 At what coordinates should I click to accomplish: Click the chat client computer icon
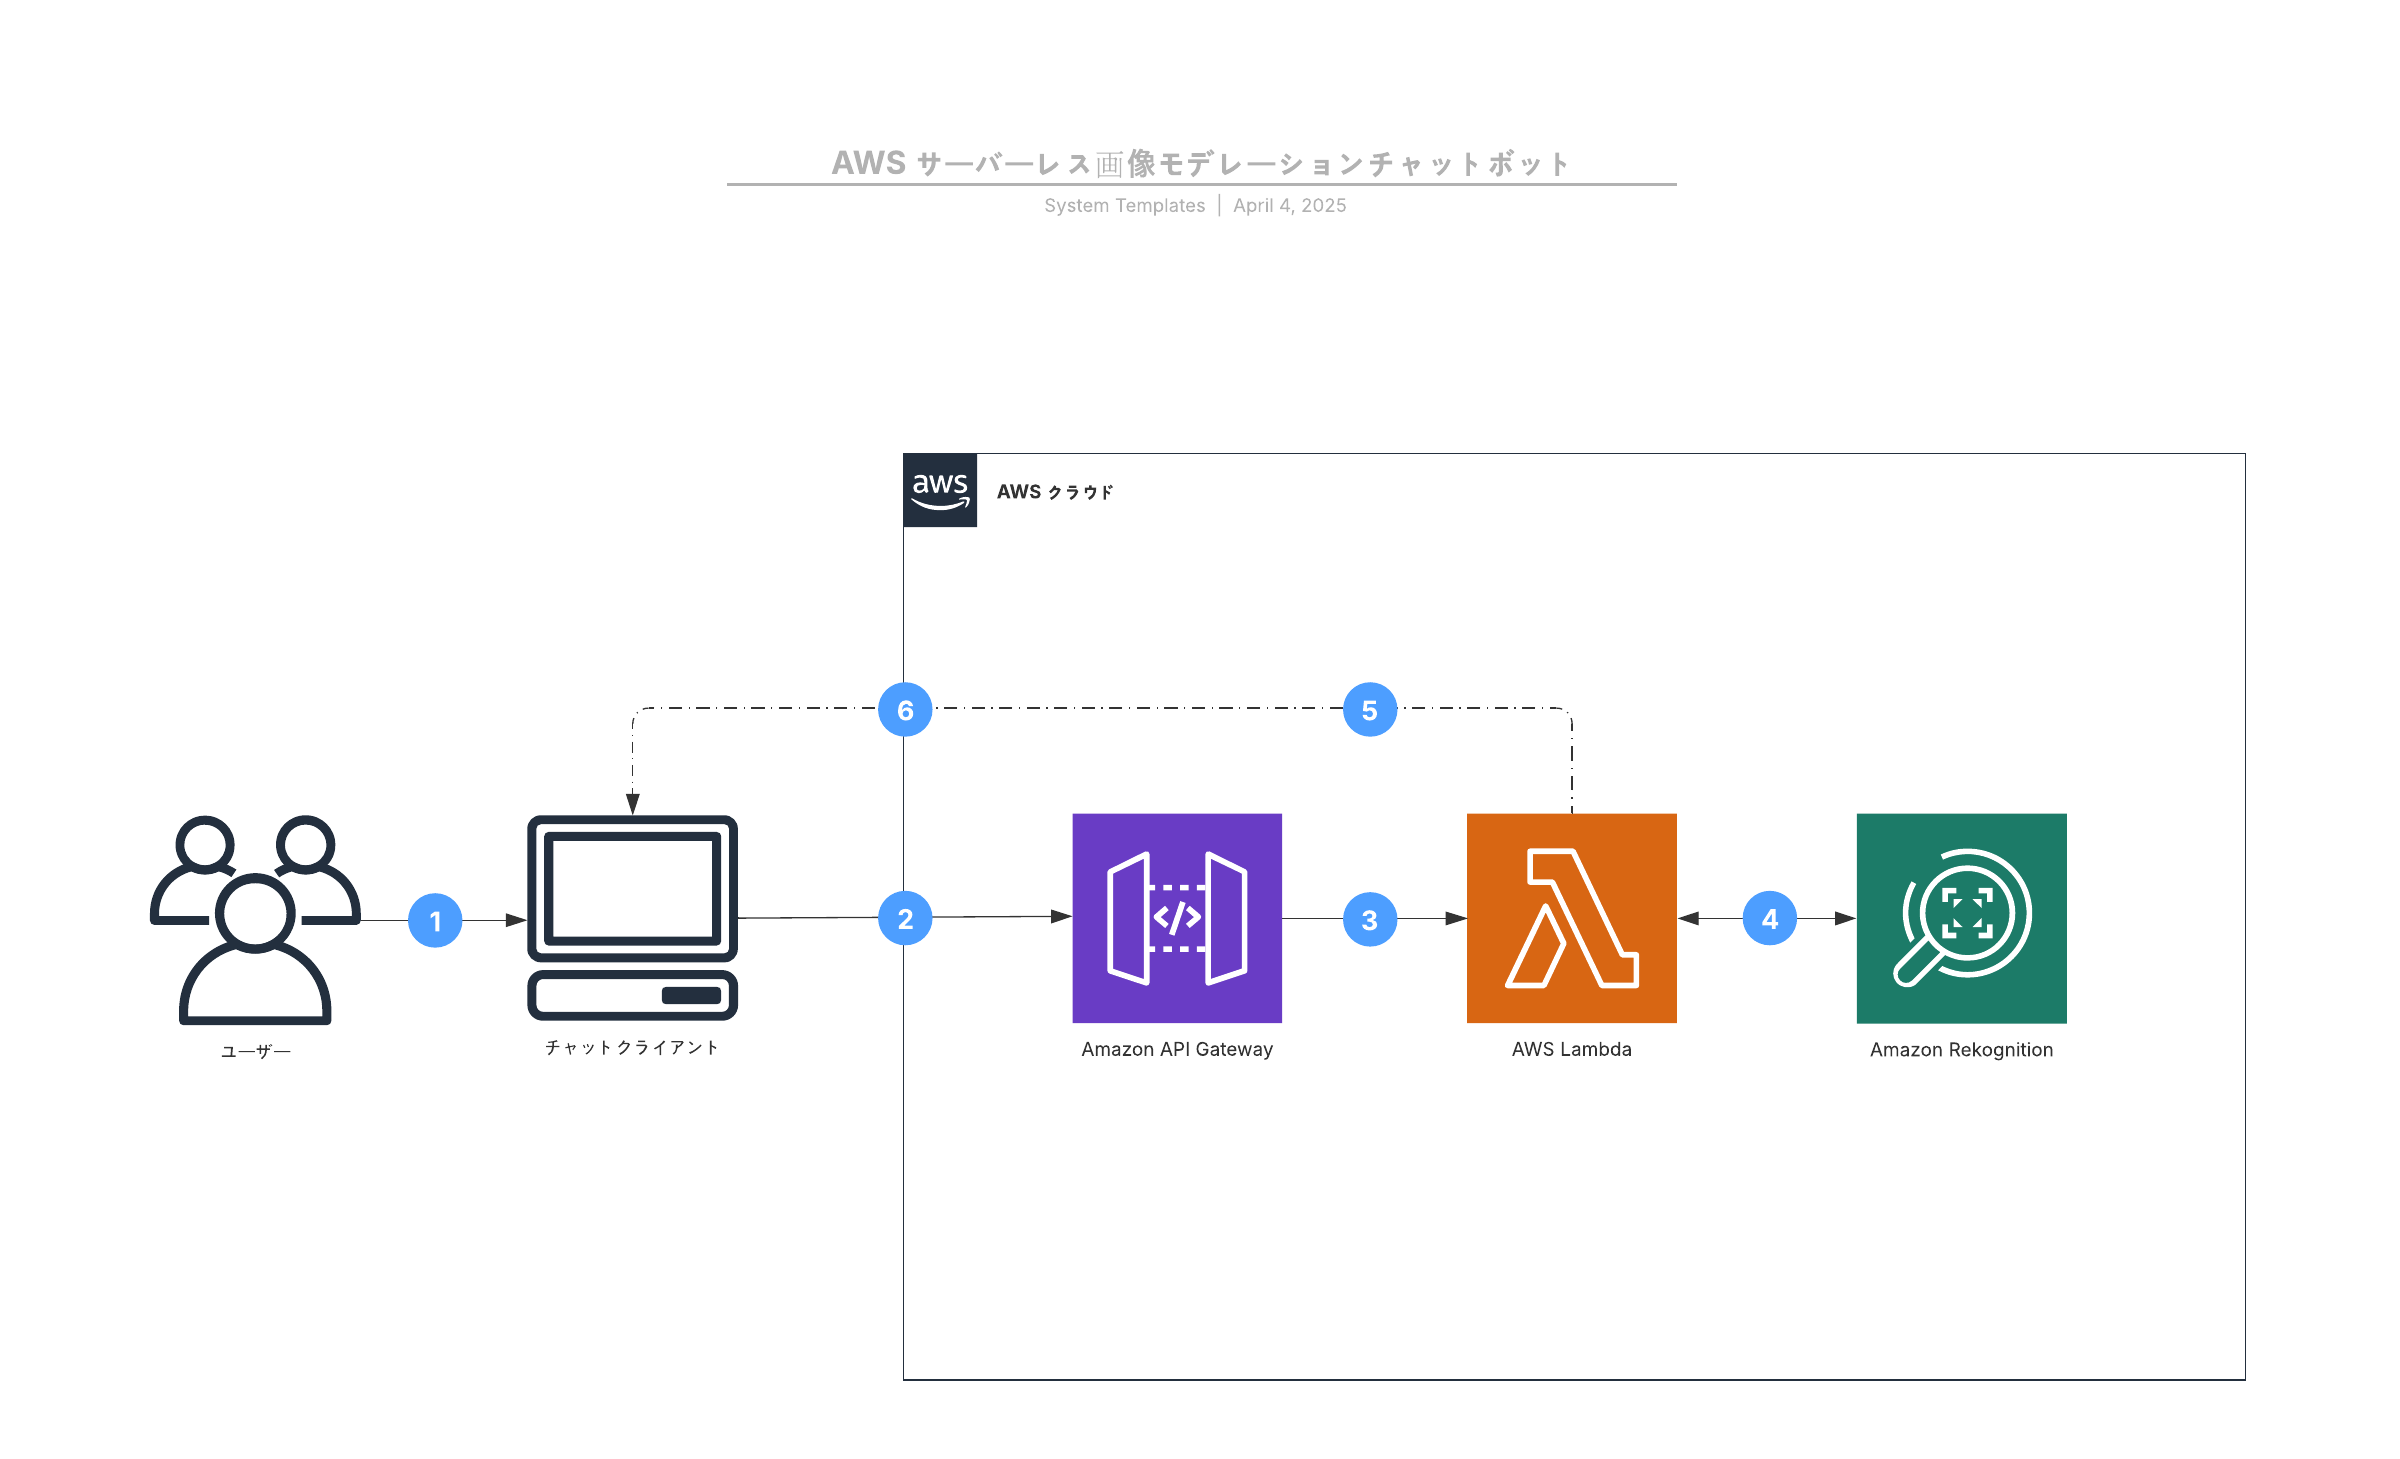coord(632,918)
